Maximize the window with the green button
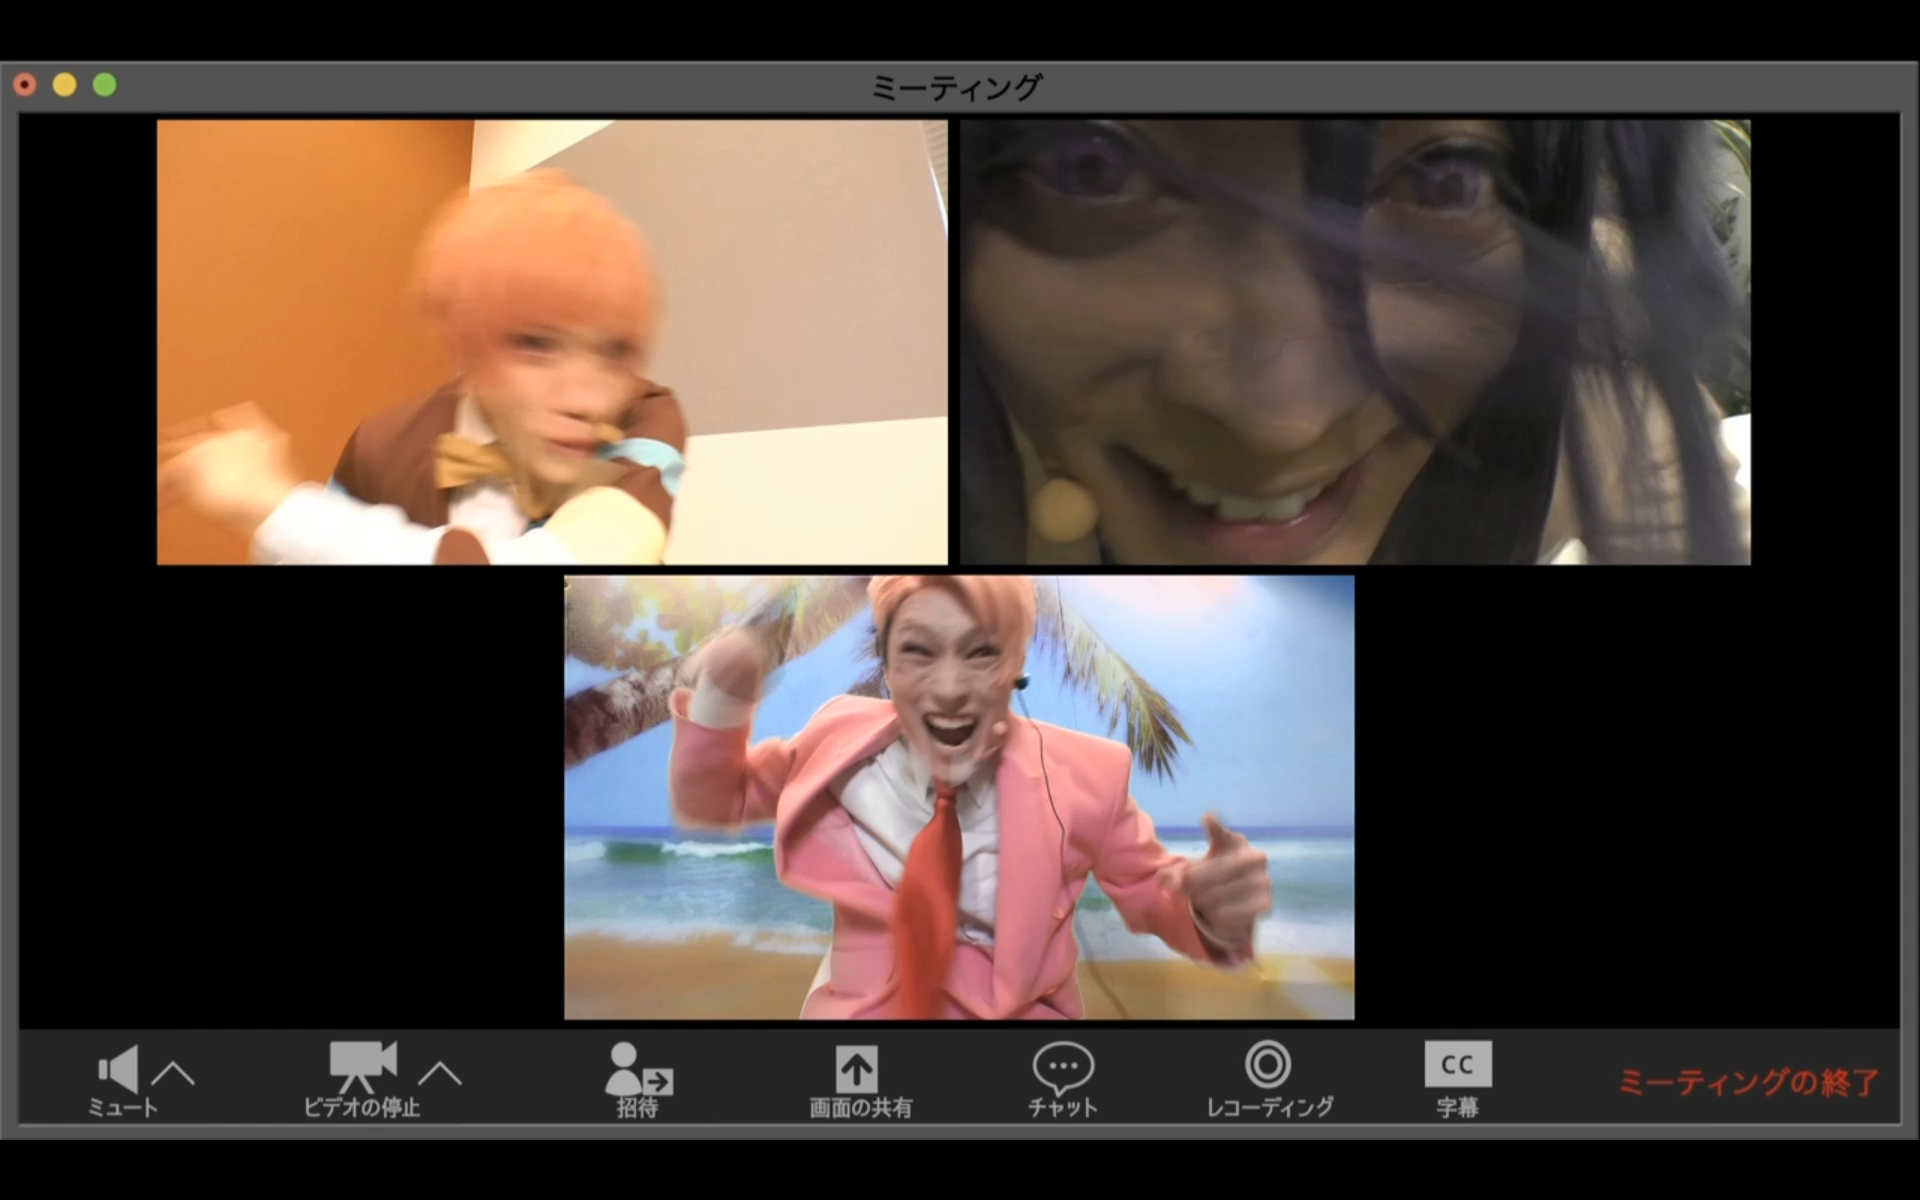The height and width of the screenshot is (1200, 1920). coord(105,85)
